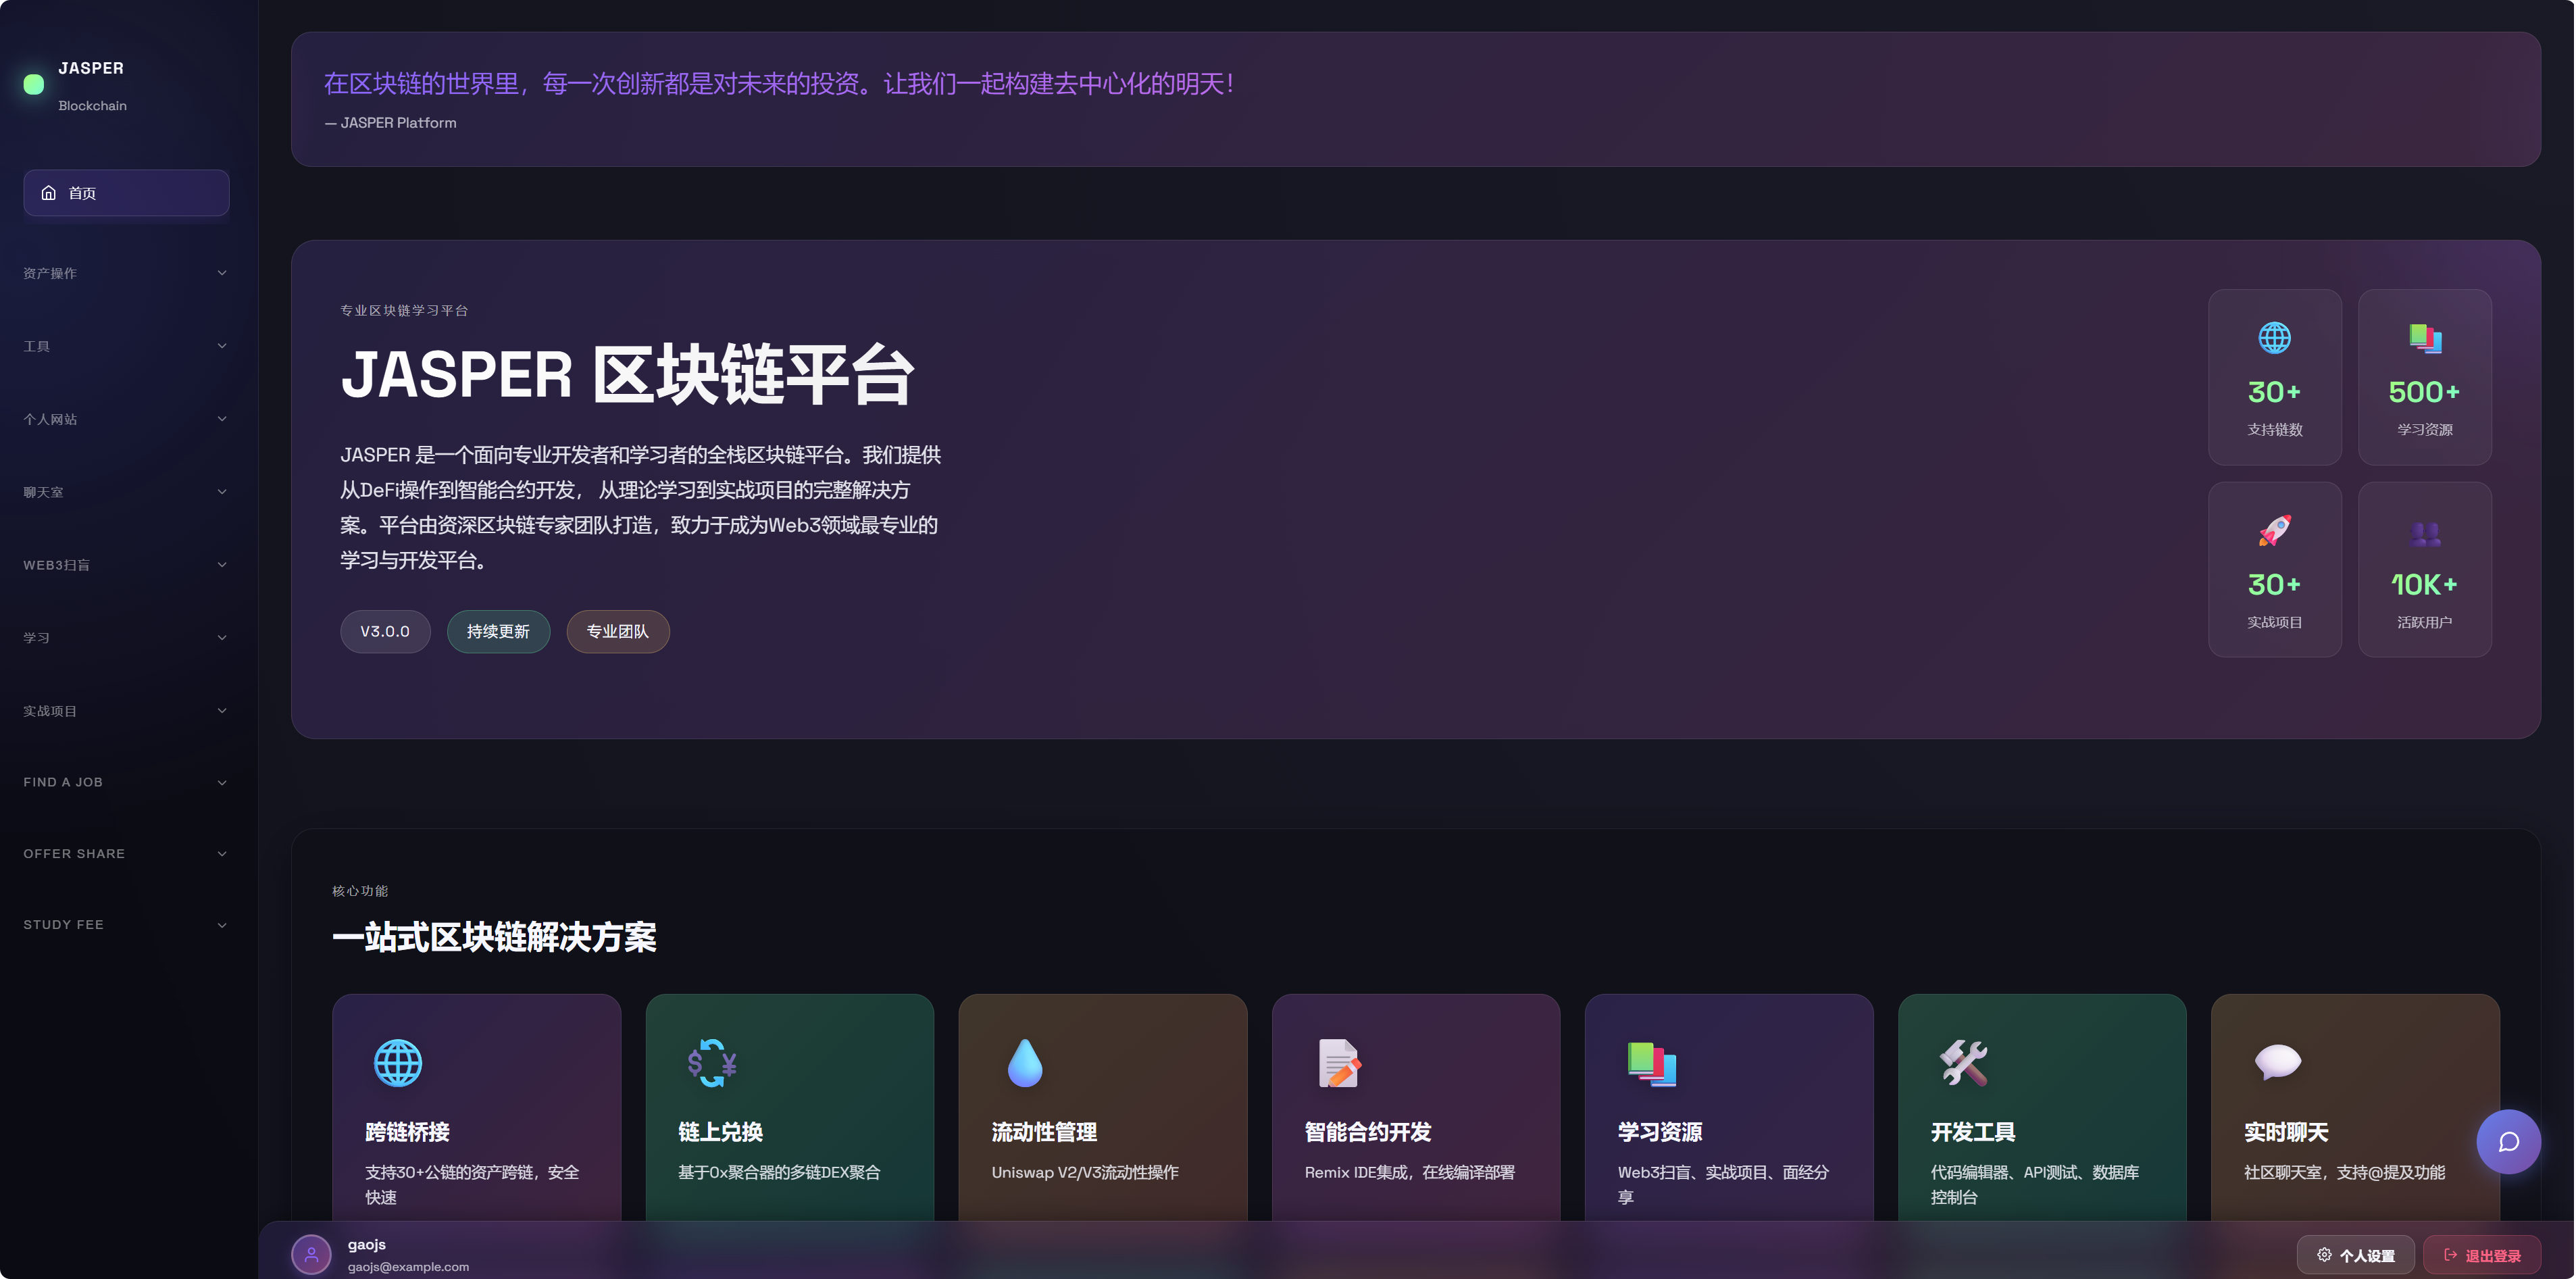Open 个人设置 personal settings
The image size is (2576, 1279).
(x=2355, y=1254)
